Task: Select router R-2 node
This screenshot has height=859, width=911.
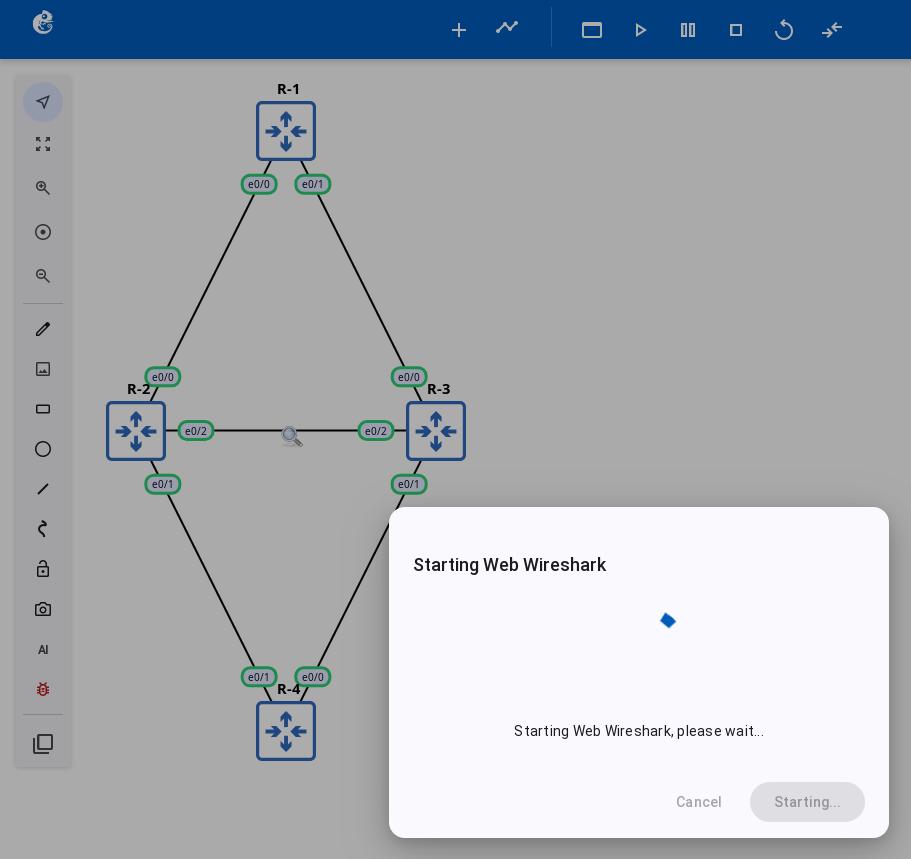Action: 136,431
